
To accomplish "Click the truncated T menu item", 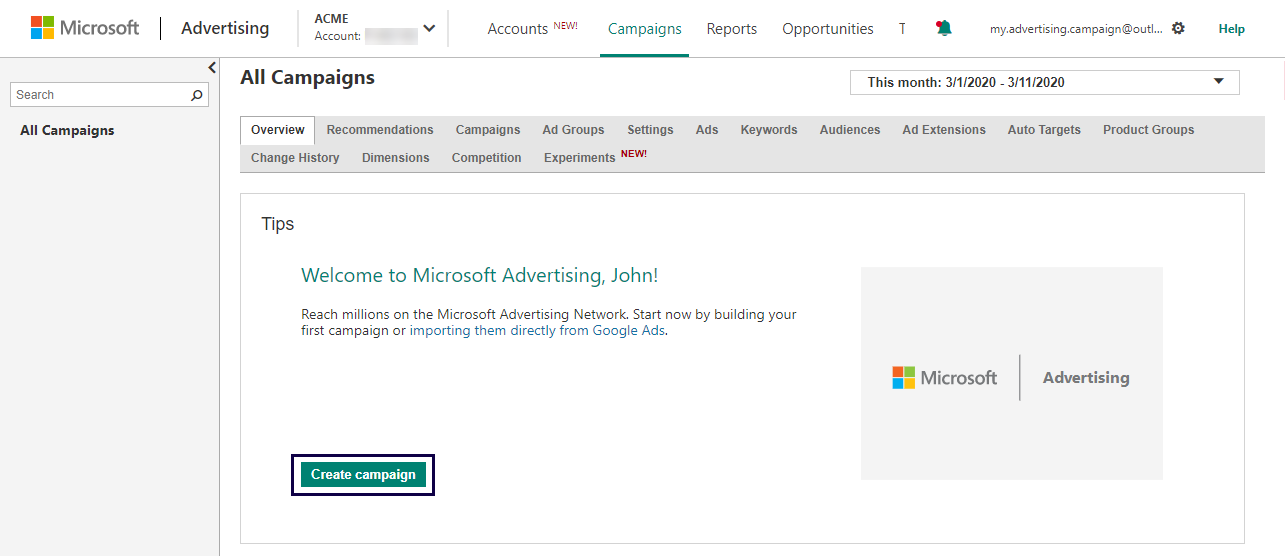I will (902, 29).
